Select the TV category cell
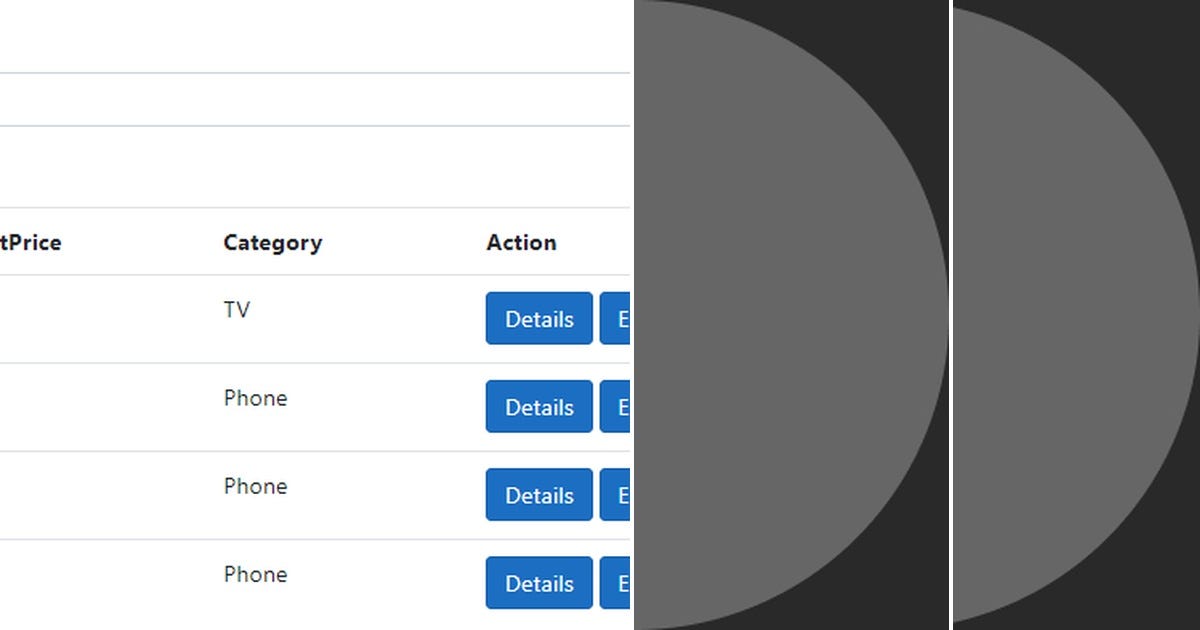Image resolution: width=1200 pixels, height=630 pixels. pos(237,310)
